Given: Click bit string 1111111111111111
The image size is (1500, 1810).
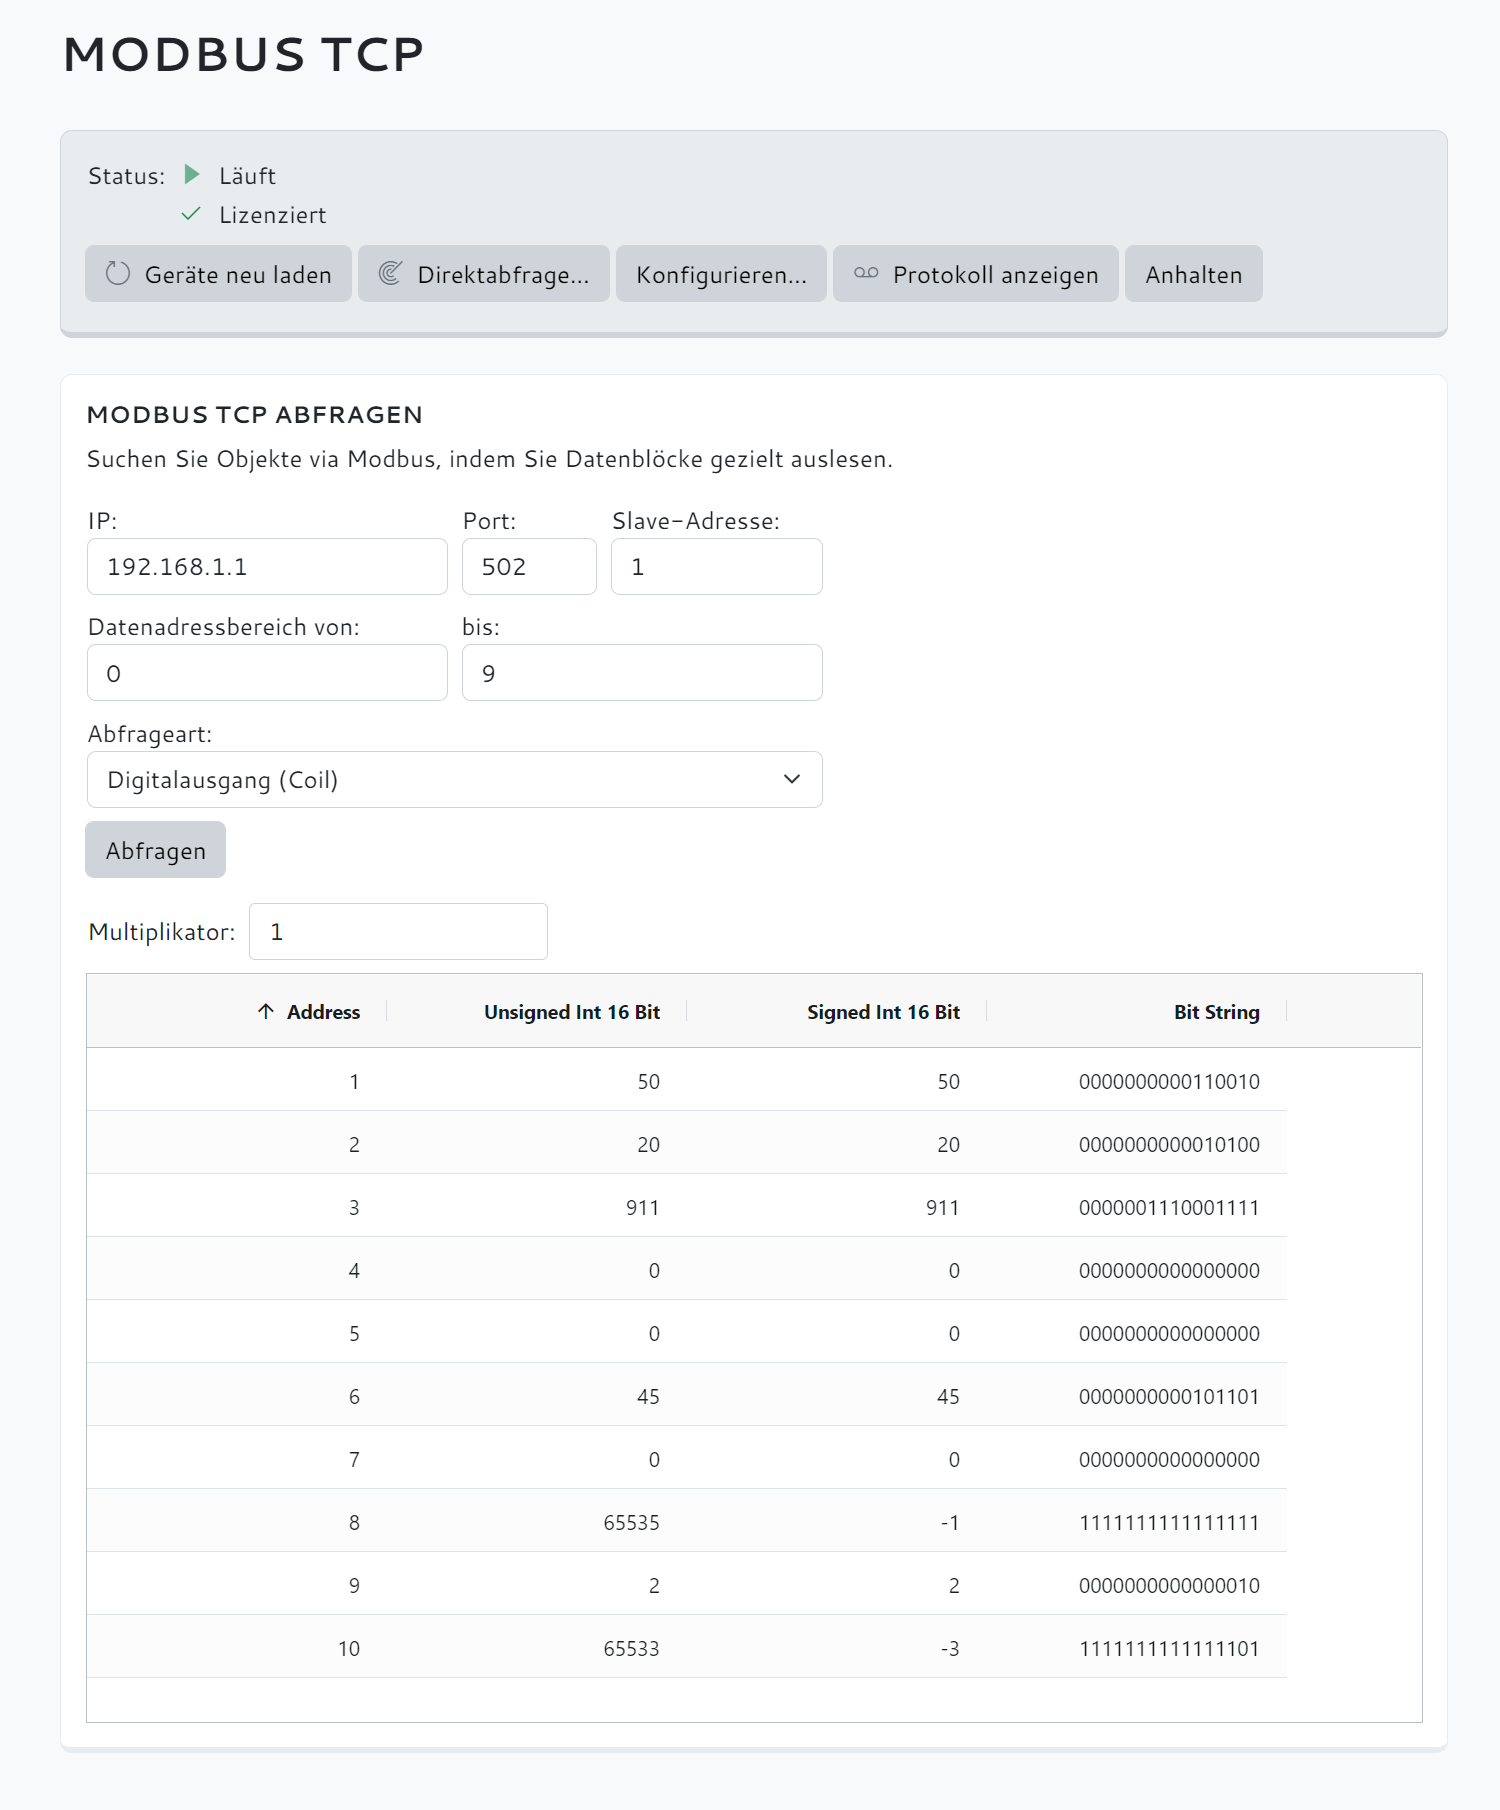Looking at the screenshot, I should click(x=1169, y=1522).
